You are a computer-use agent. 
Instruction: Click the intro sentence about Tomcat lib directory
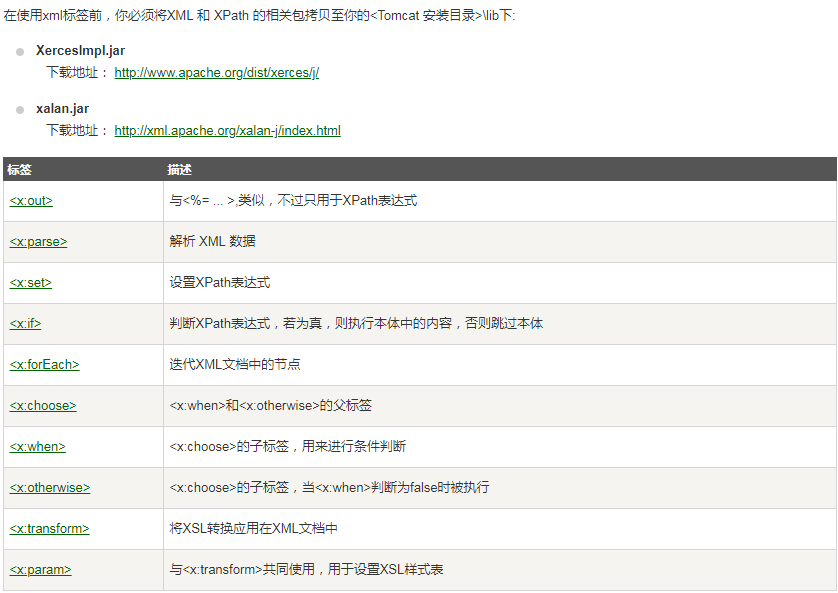coord(259,15)
